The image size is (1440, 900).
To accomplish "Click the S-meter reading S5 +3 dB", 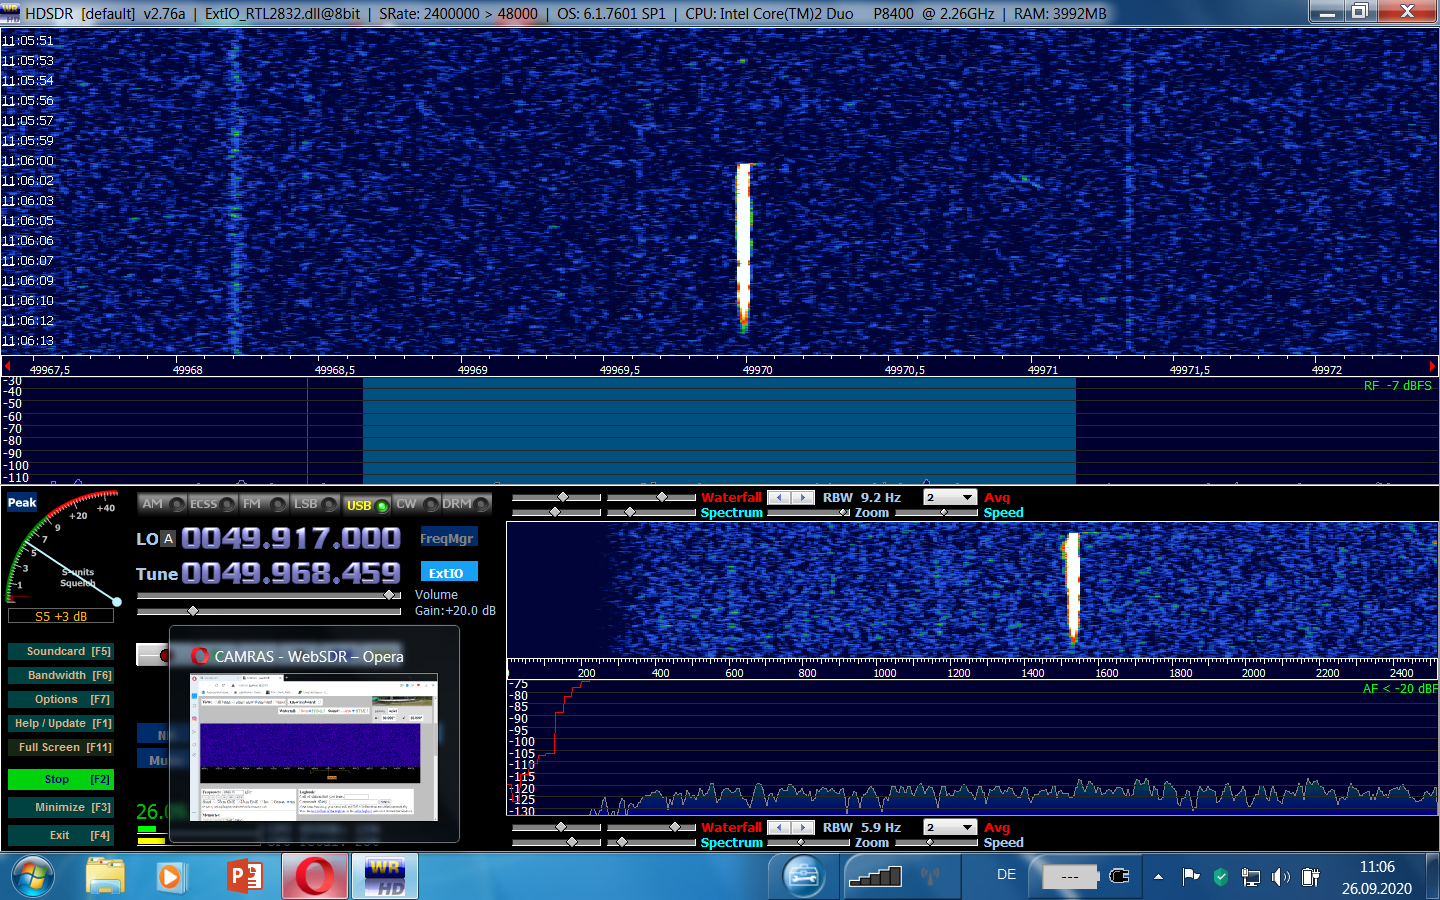I will (61, 616).
